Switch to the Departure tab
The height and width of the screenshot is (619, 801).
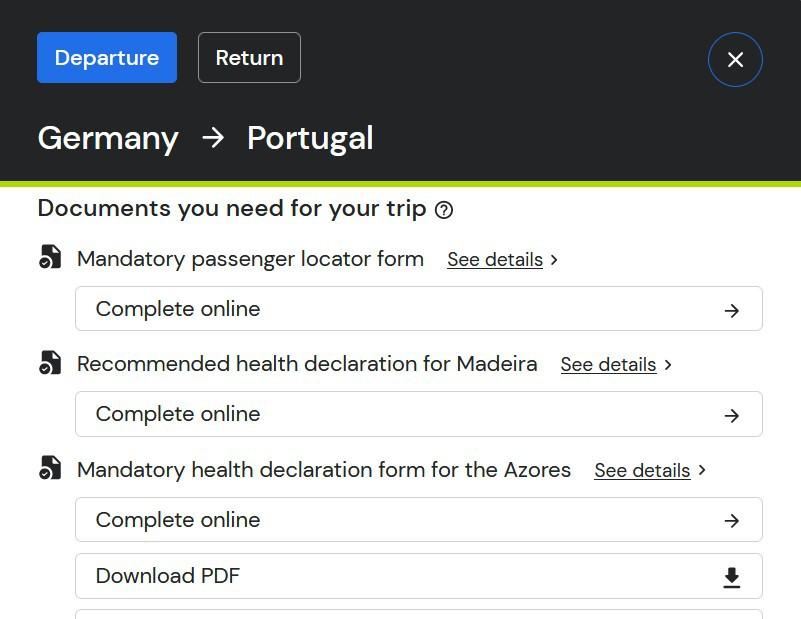[x=107, y=58]
